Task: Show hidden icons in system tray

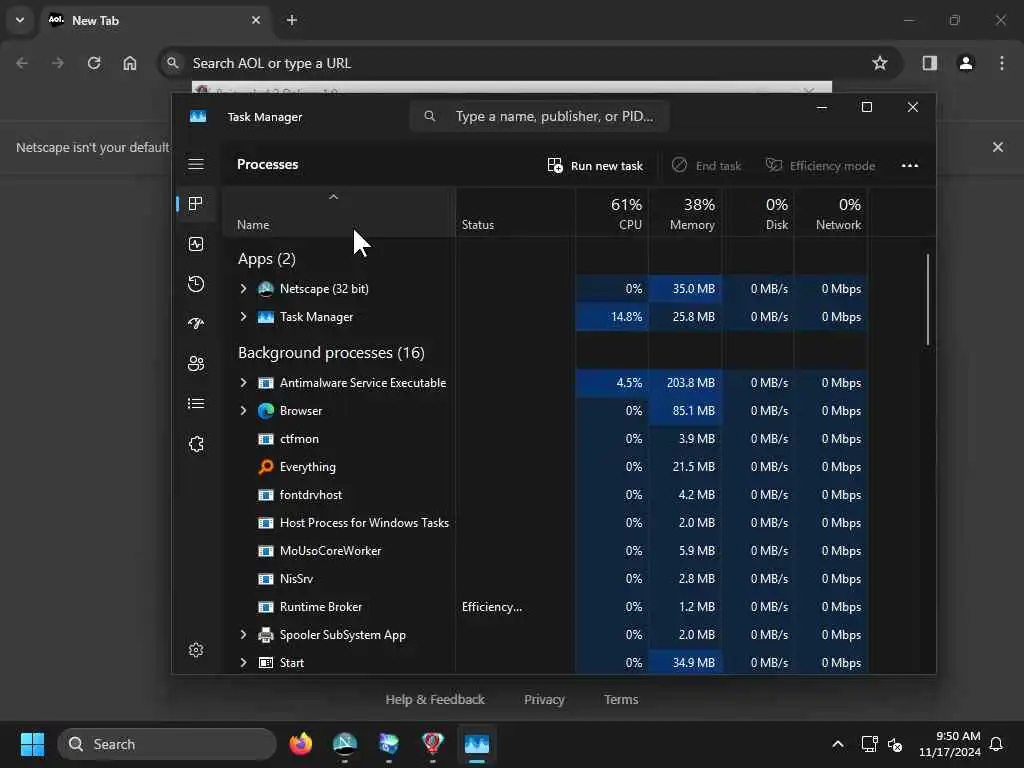Action: pos(838,744)
